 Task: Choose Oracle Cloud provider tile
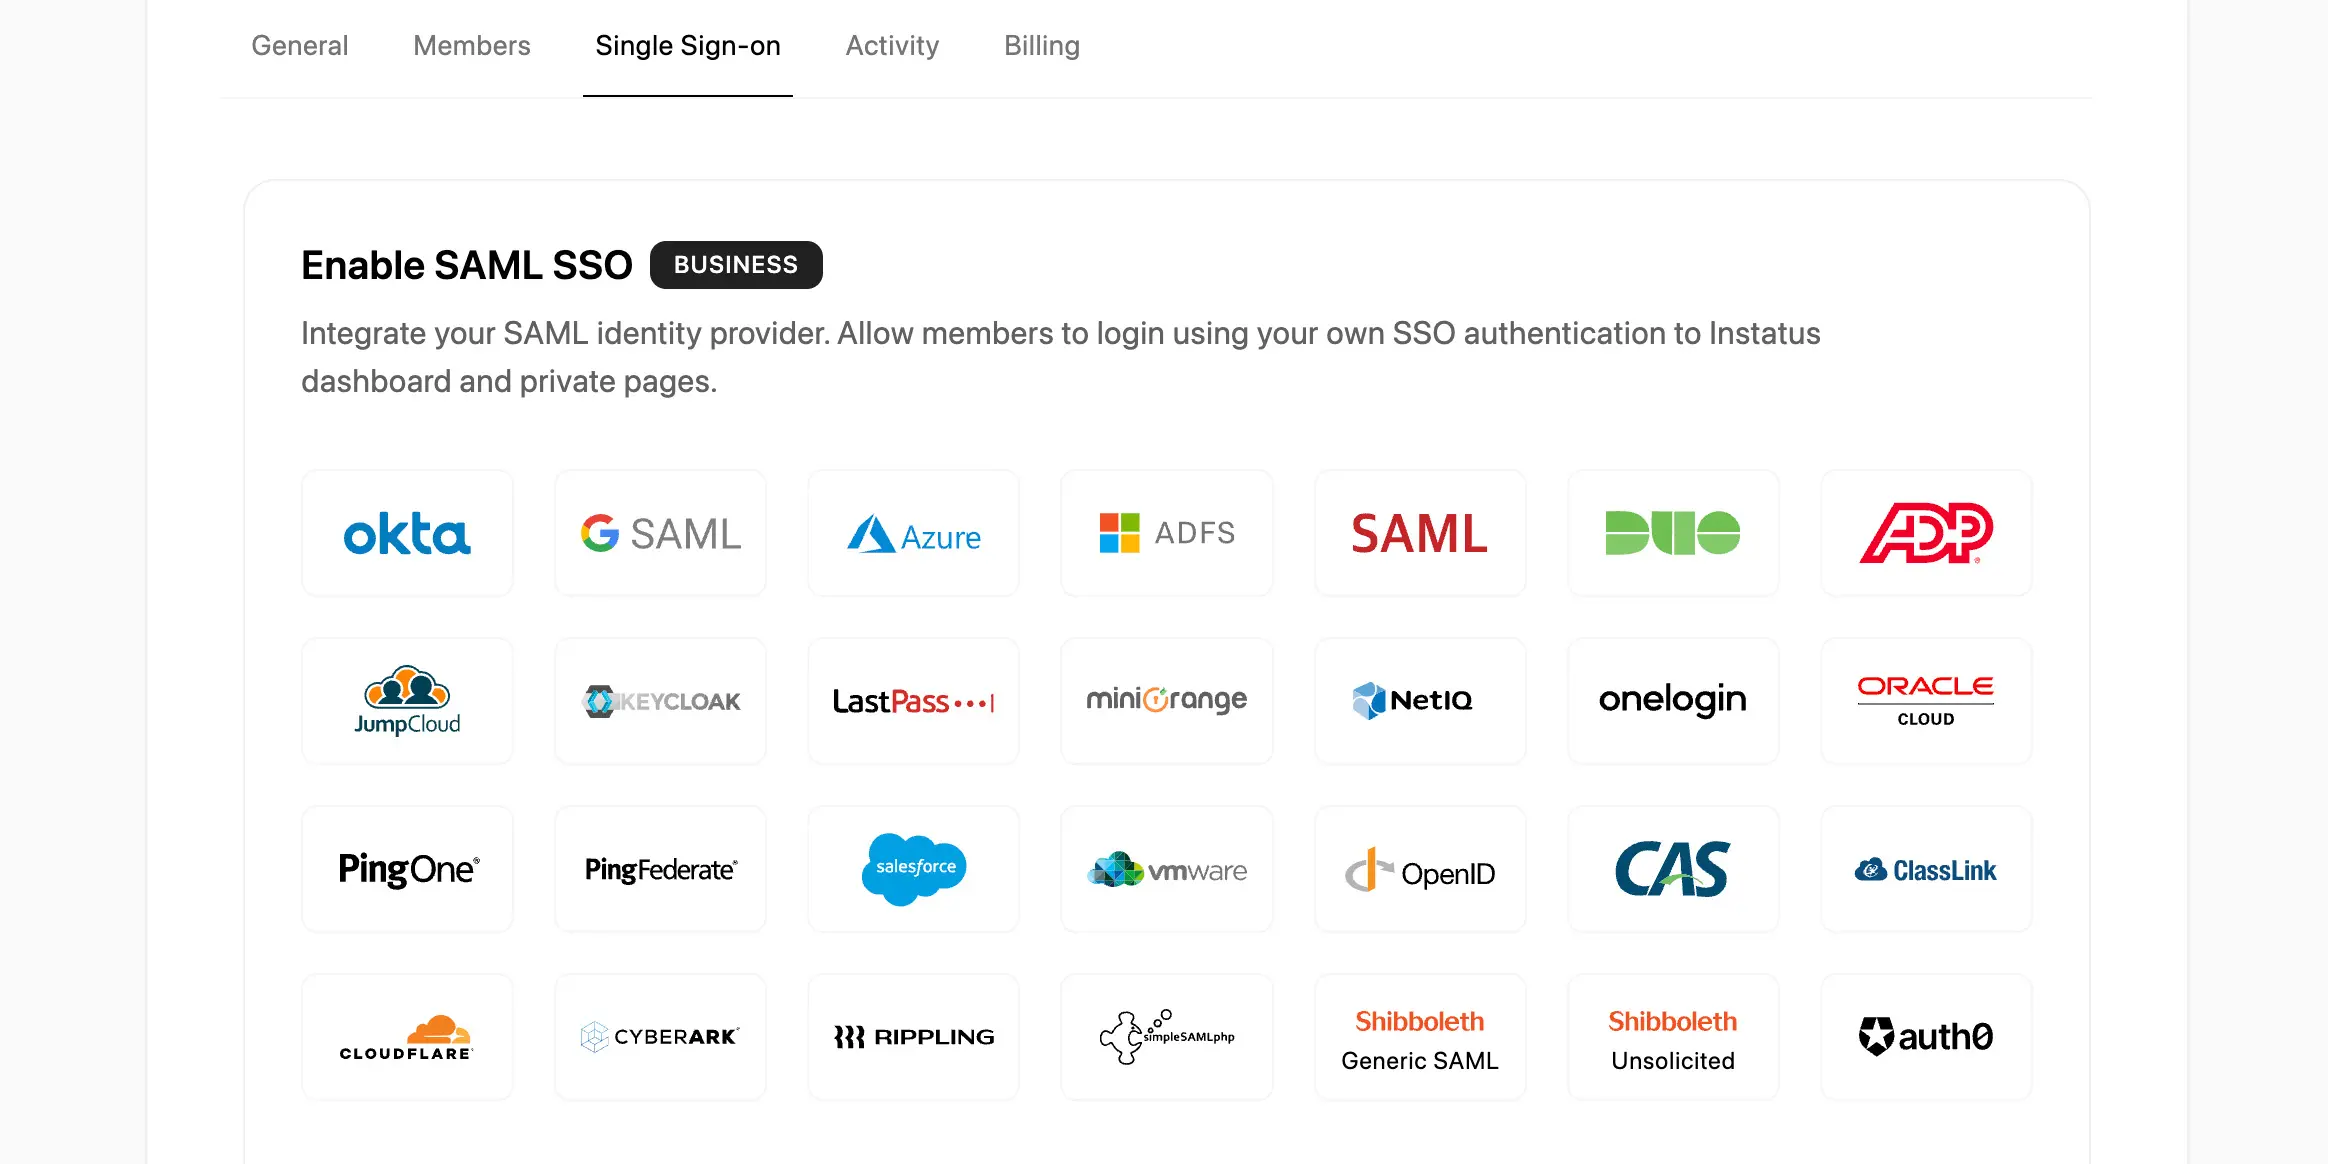coord(1926,701)
